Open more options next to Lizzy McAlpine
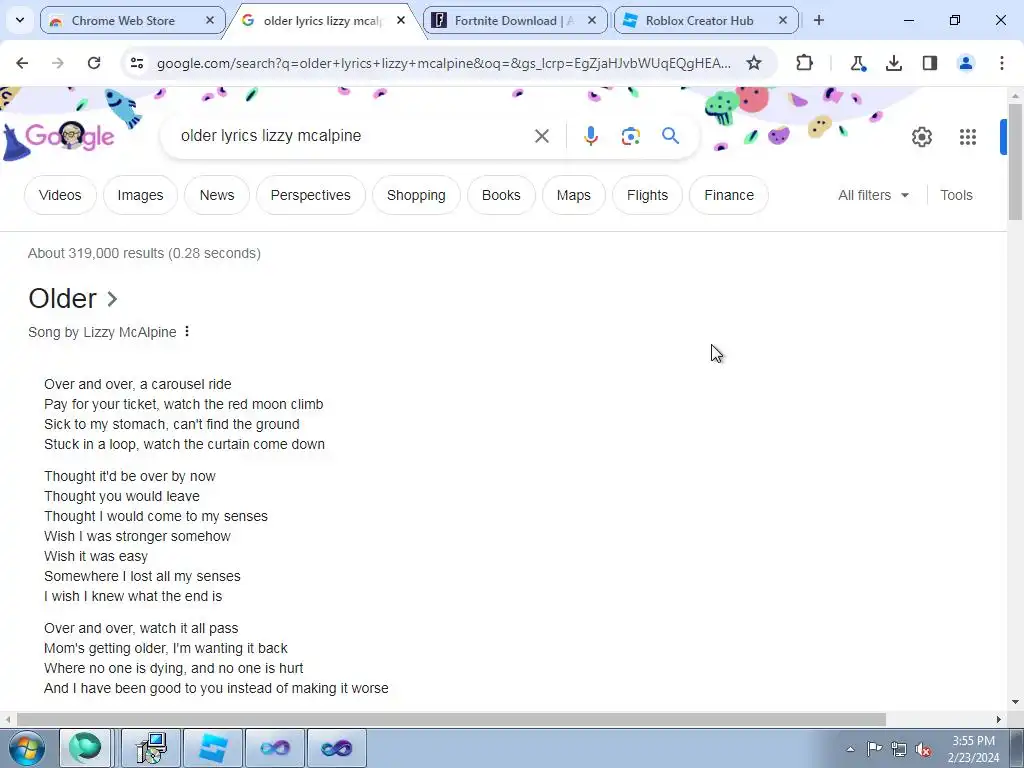The width and height of the screenshot is (1024, 768). click(187, 332)
